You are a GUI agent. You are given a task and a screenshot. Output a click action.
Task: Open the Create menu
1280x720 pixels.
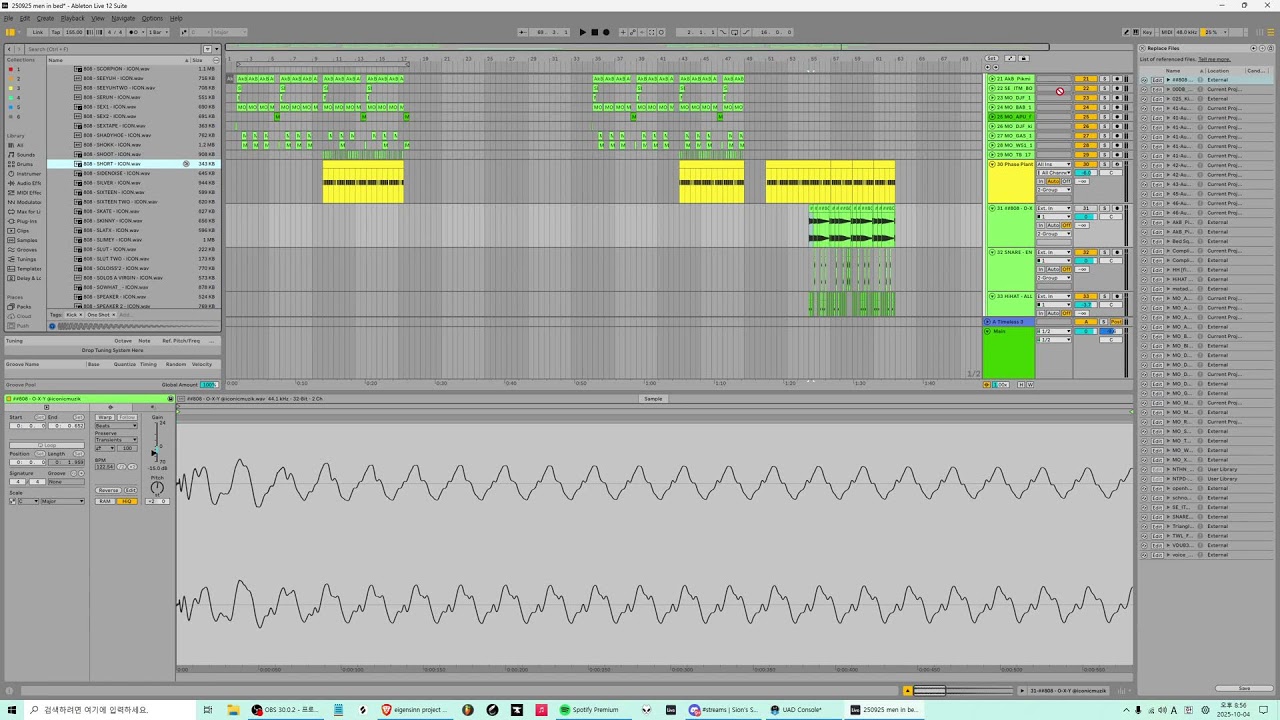(46, 18)
